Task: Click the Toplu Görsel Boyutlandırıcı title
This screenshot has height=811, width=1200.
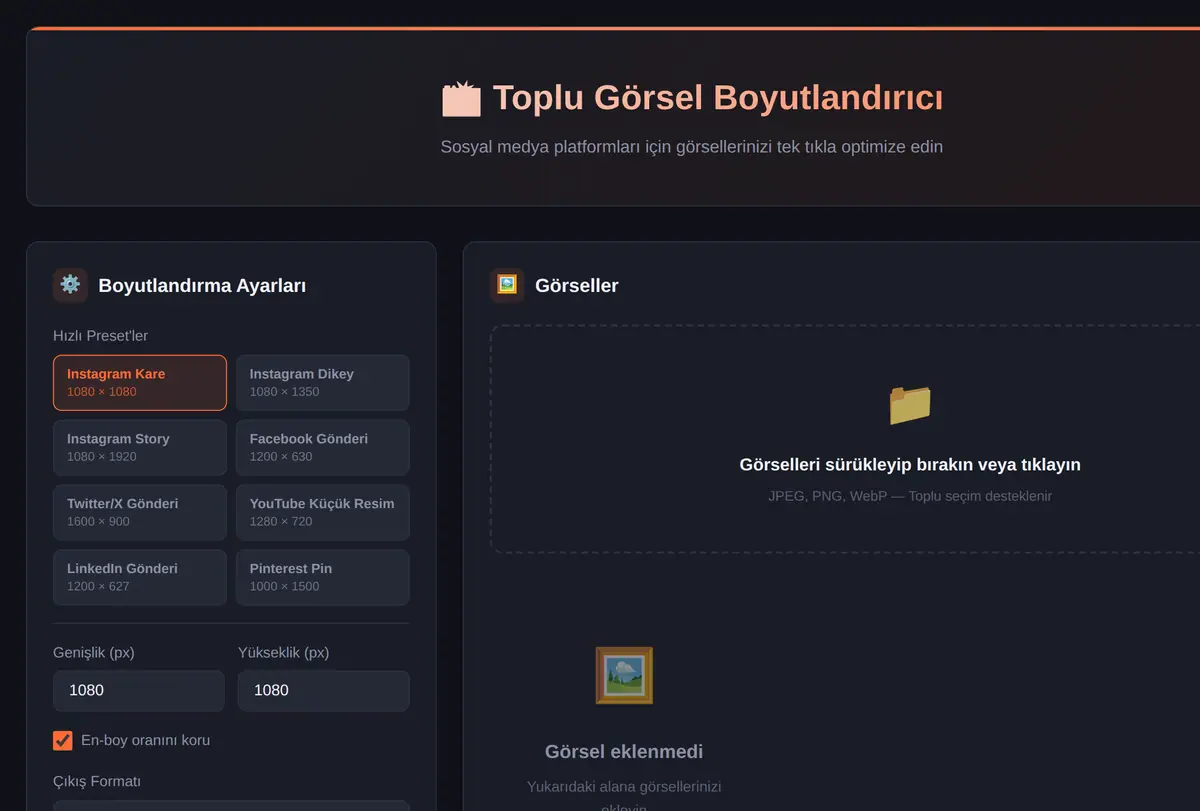Action: click(718, 98)
